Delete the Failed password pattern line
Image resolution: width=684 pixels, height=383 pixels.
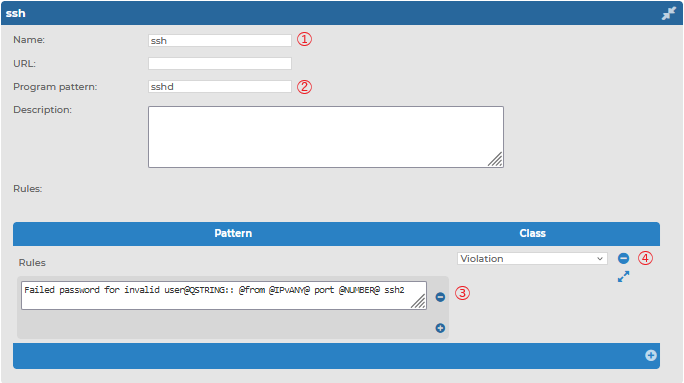[440, 297]
